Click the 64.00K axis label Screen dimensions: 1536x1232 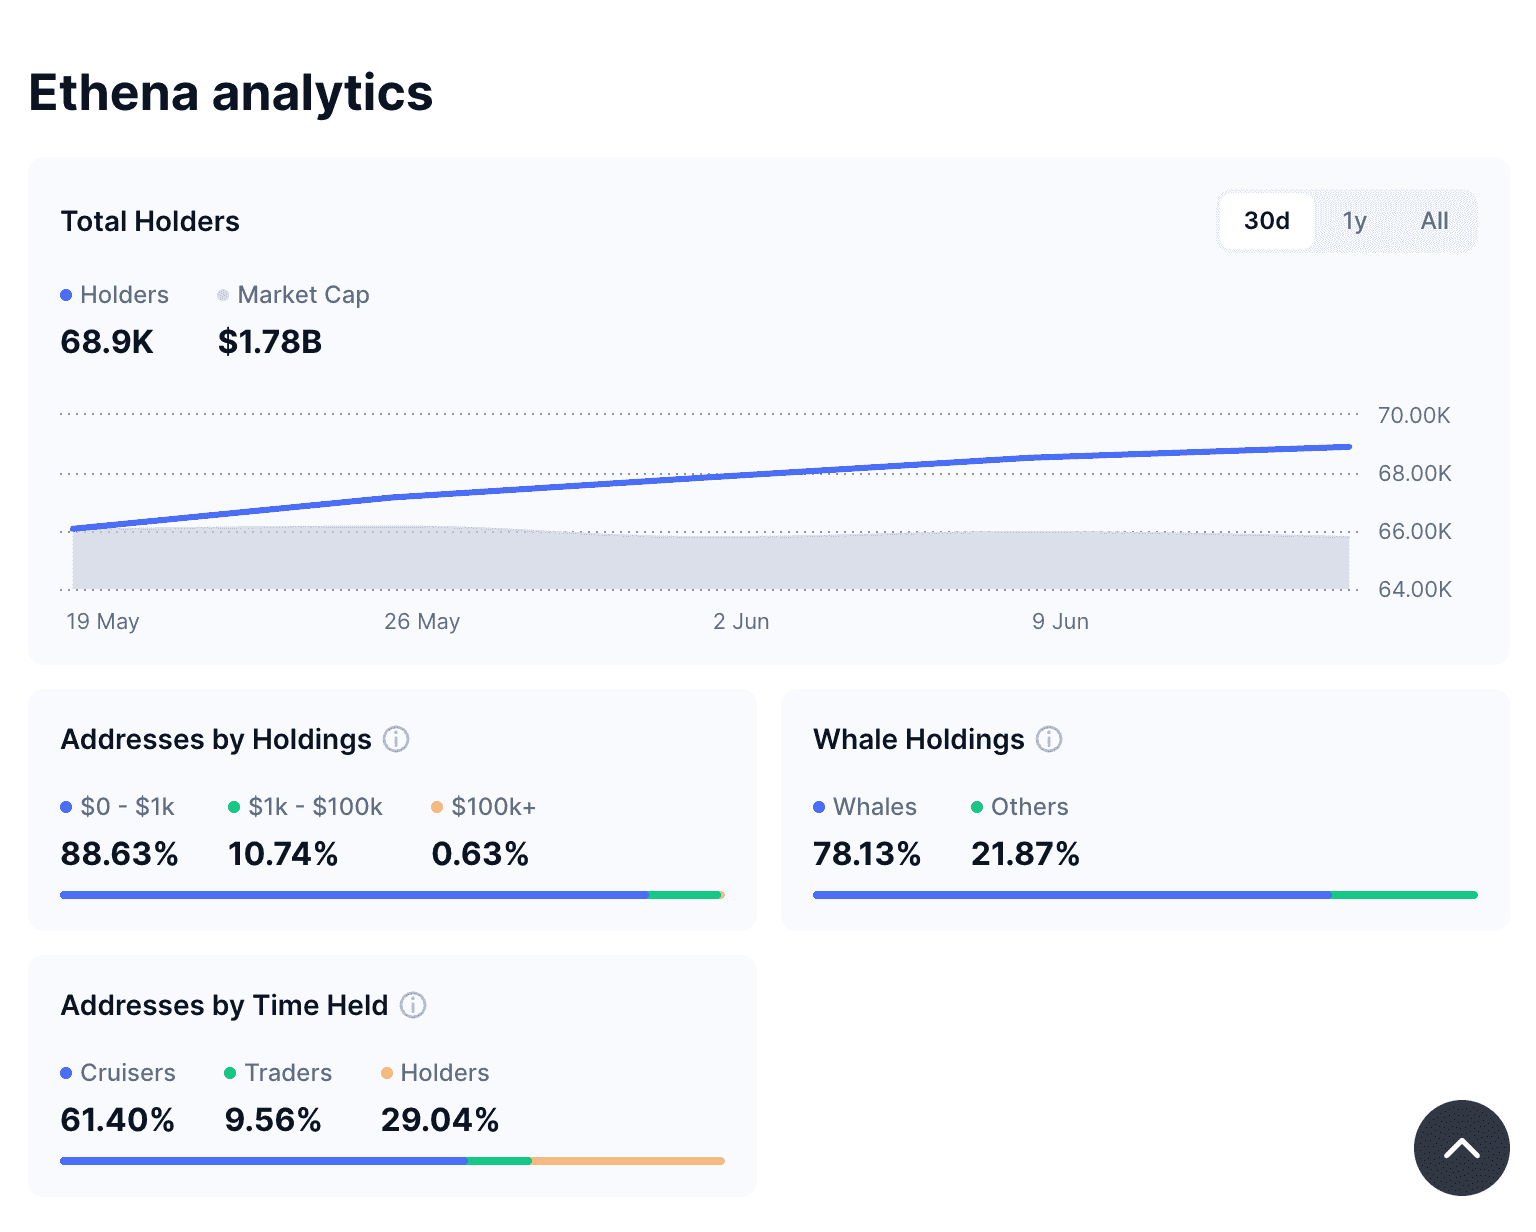pyautogui.click(x=1414, y=589)
